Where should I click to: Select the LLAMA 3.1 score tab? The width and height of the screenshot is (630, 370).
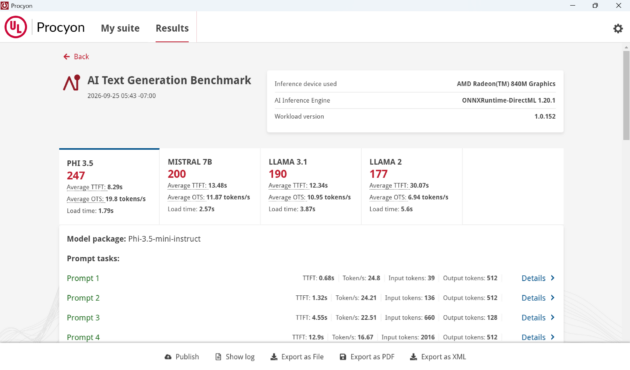click(x=311, y=186)
